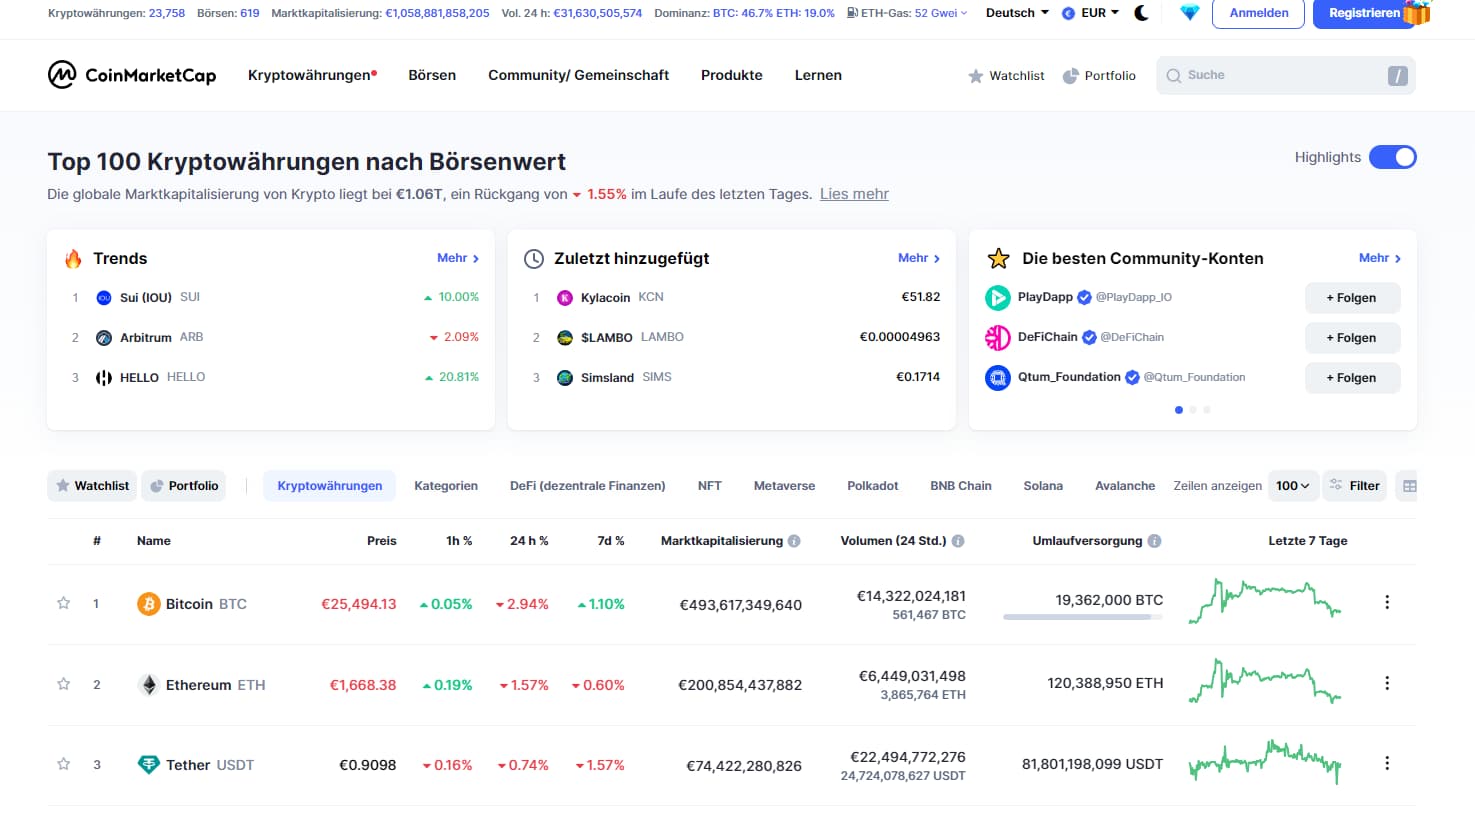This screenshot has height=817, width=1475.
Task: Expand Zuletzt hinzugefügt Mehr link
Action: (919, 258)
